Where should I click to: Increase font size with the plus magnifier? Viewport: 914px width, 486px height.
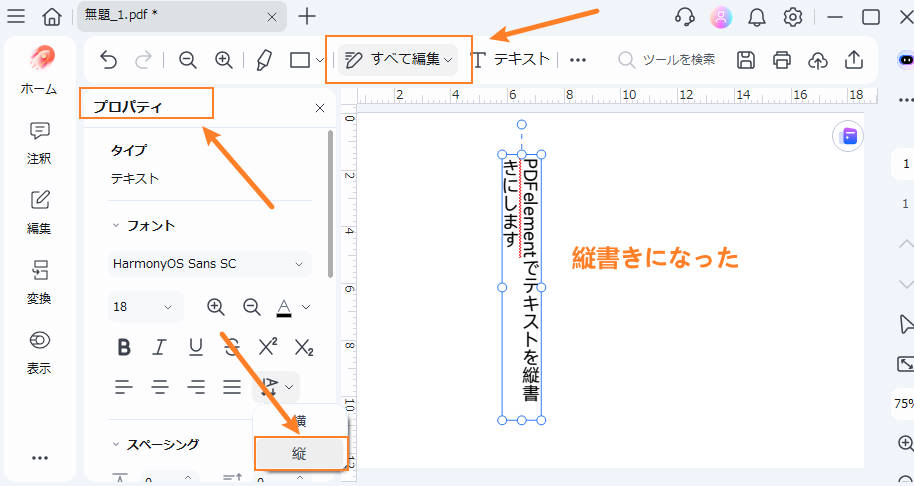coord(216,307)
